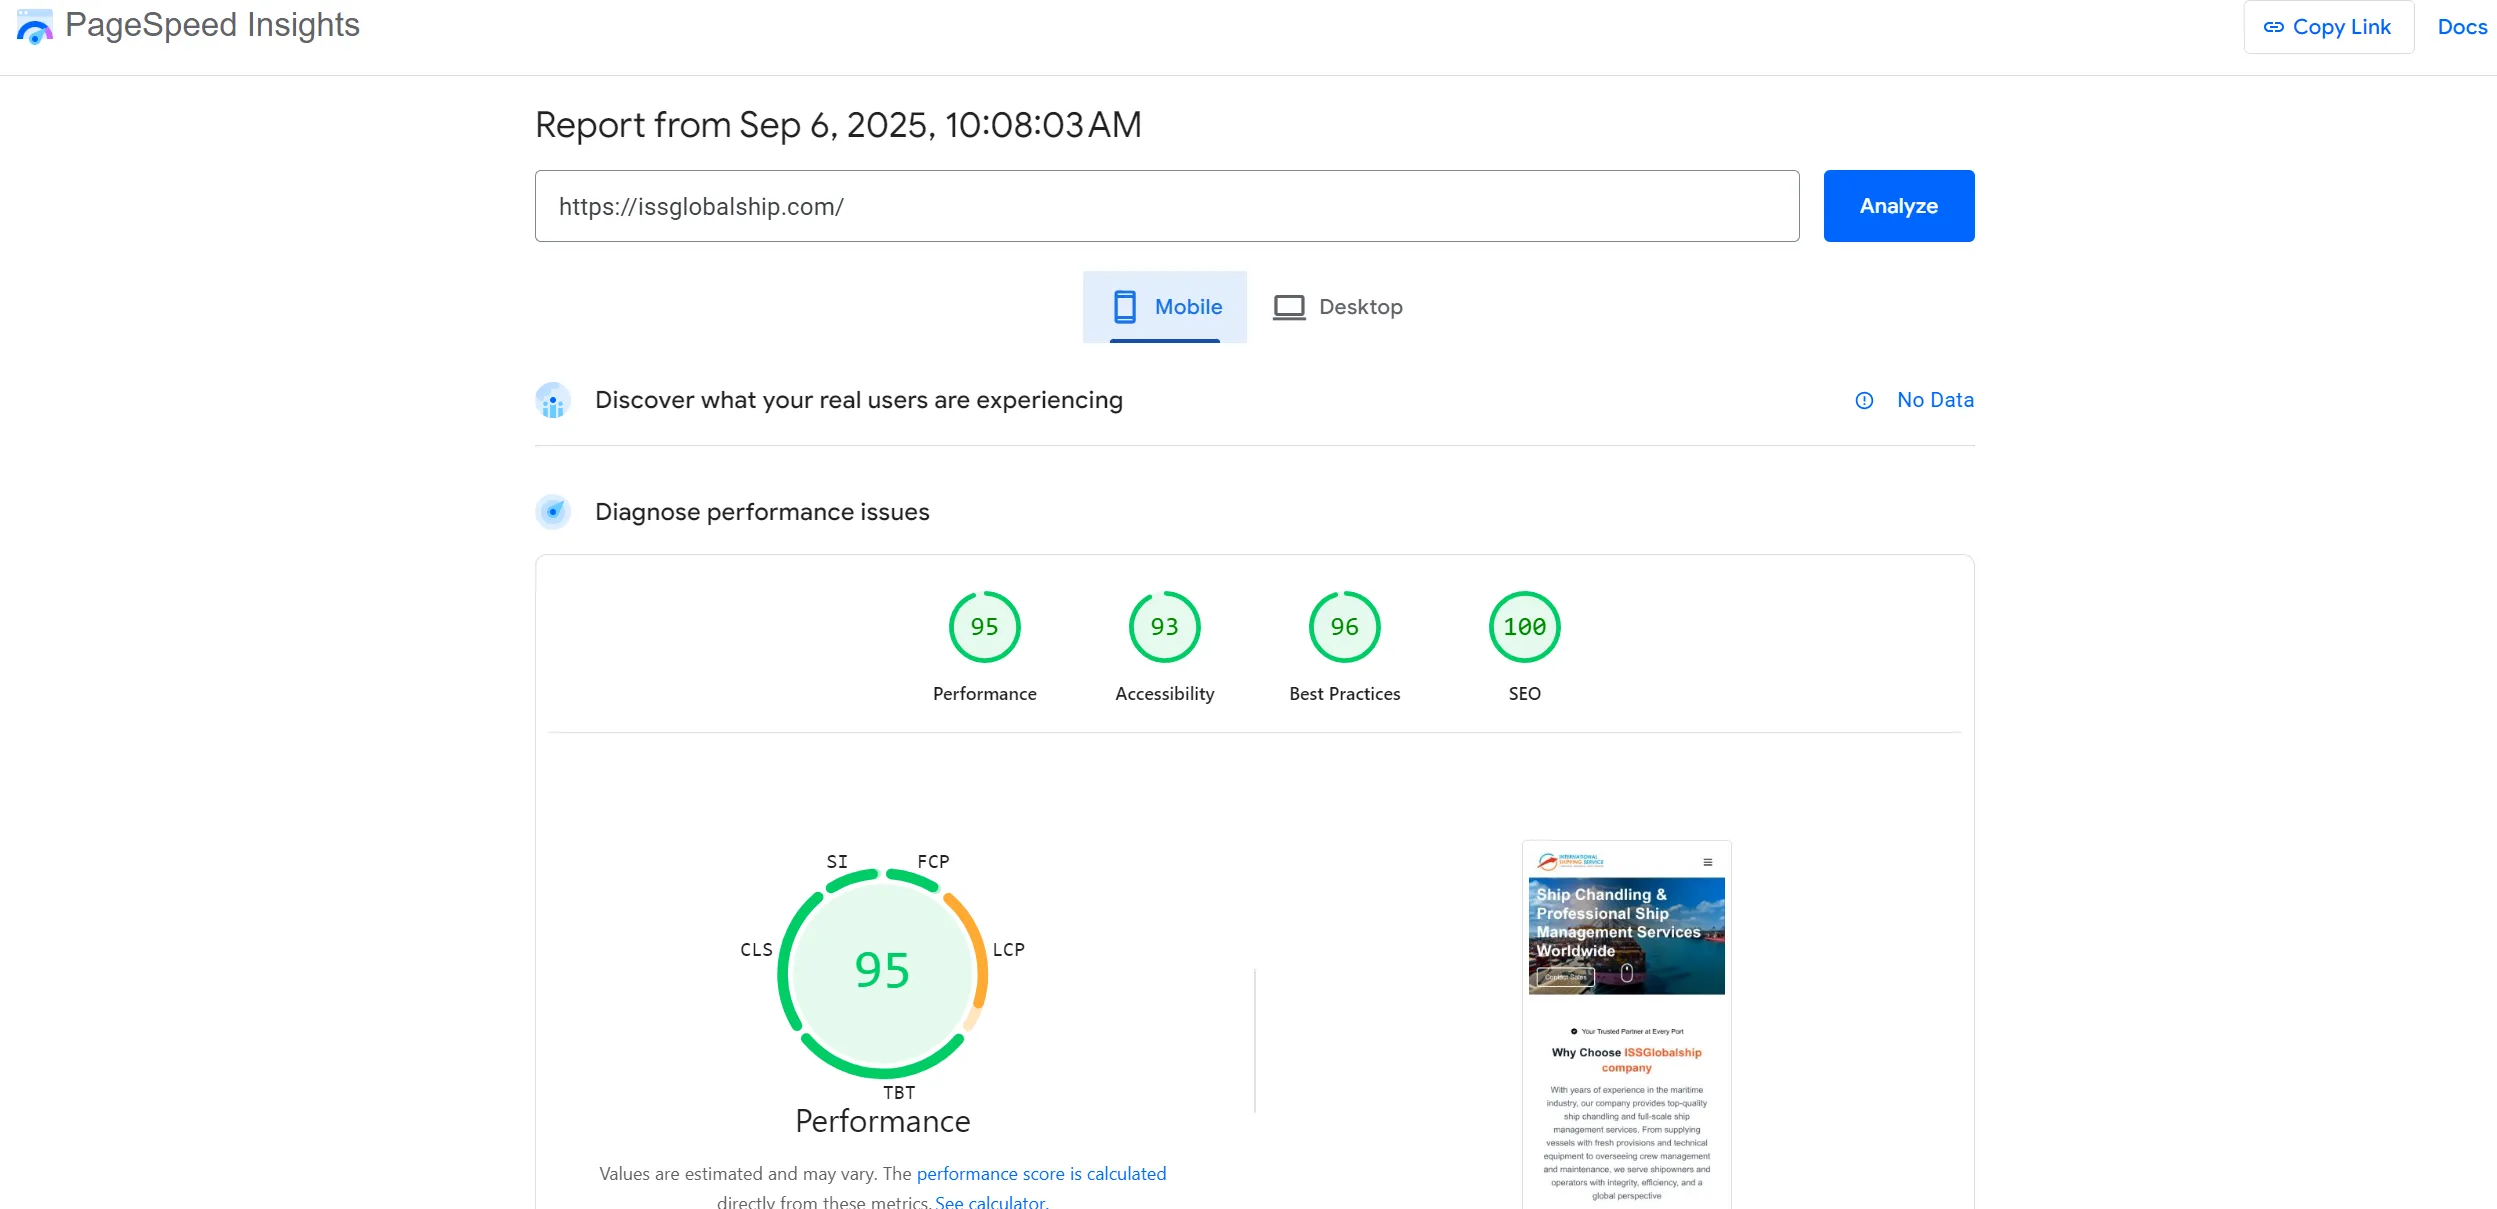2497x1209 pixels.
Task: Click the real users experience section icon
Action: pos(553,401)
